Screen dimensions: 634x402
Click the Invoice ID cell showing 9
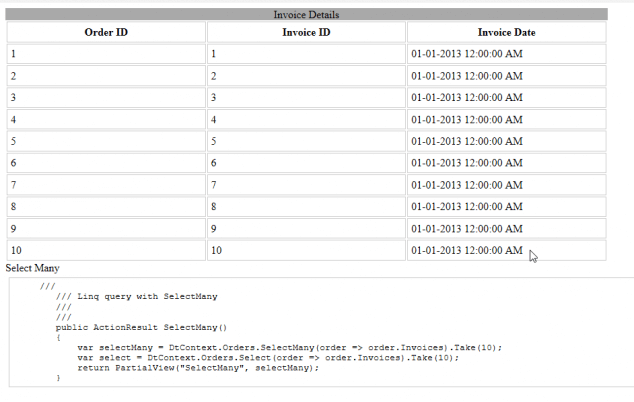coord(306,229)
